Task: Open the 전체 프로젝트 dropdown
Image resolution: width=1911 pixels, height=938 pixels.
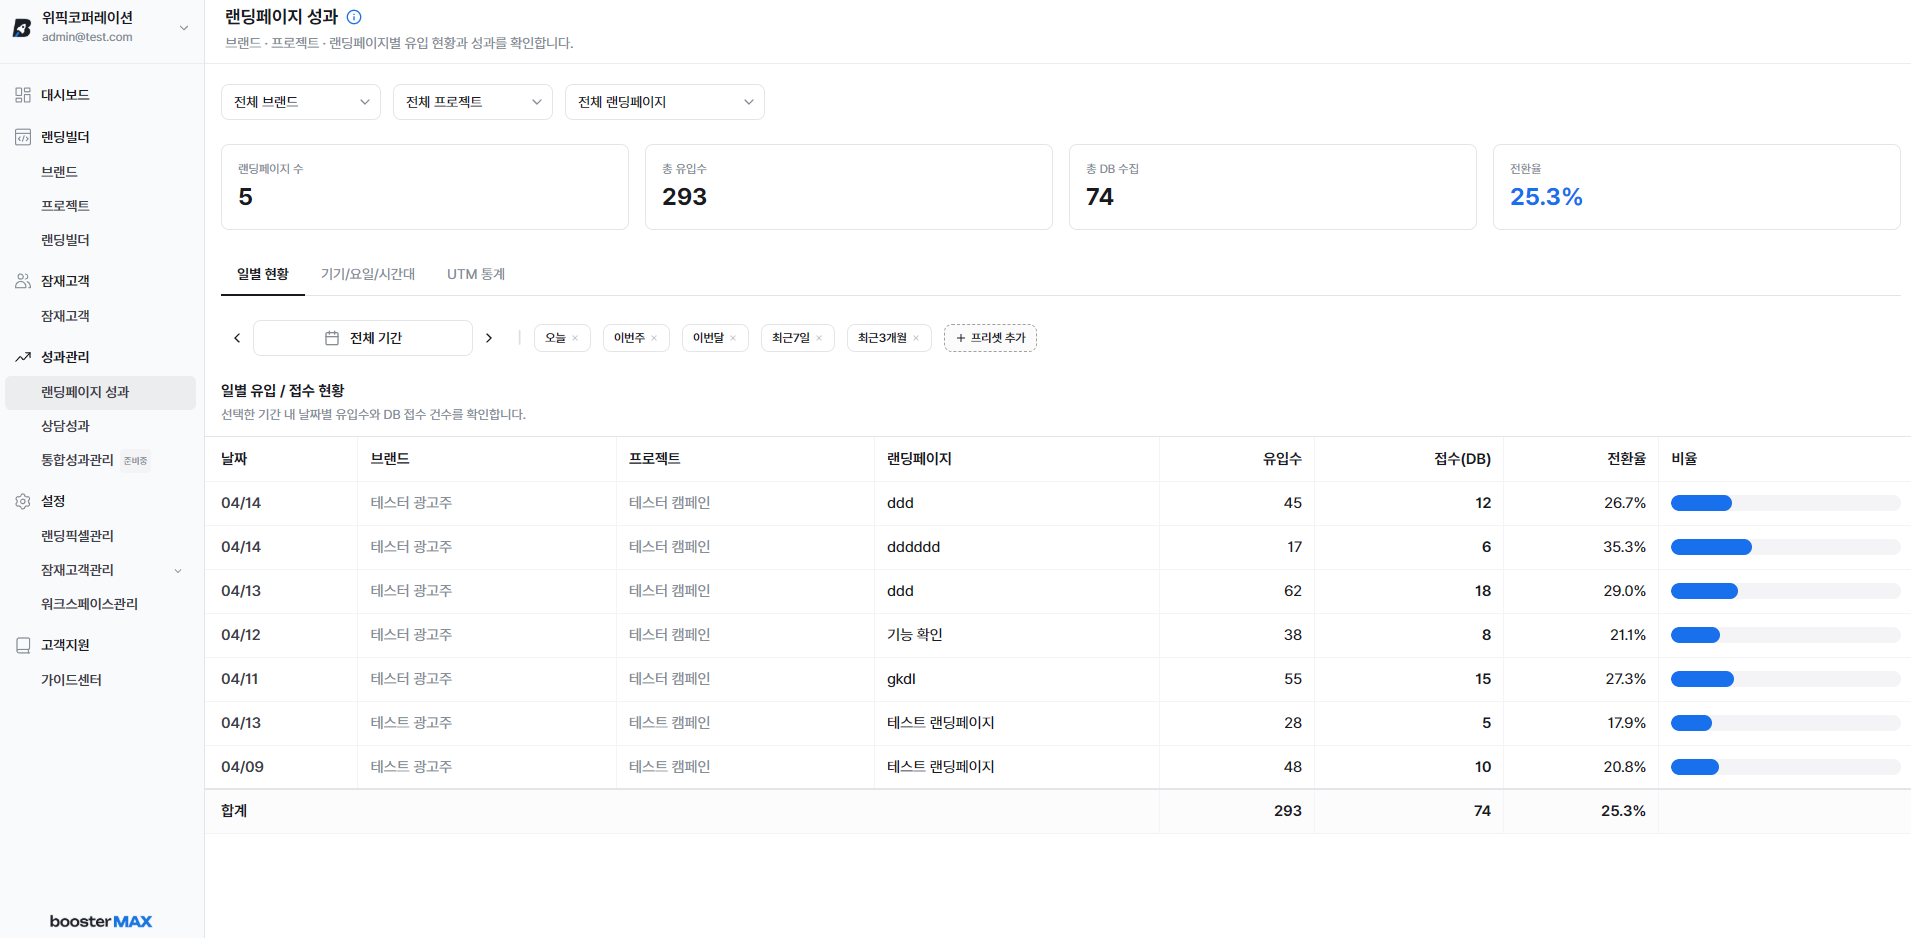Action: coord(473,102)
